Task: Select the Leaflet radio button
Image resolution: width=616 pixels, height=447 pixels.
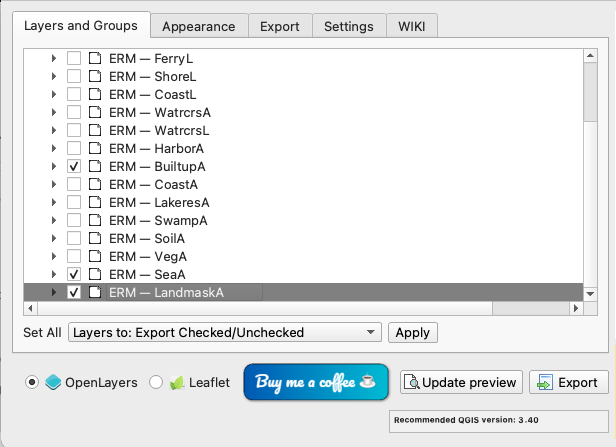Action: point(156,382)
